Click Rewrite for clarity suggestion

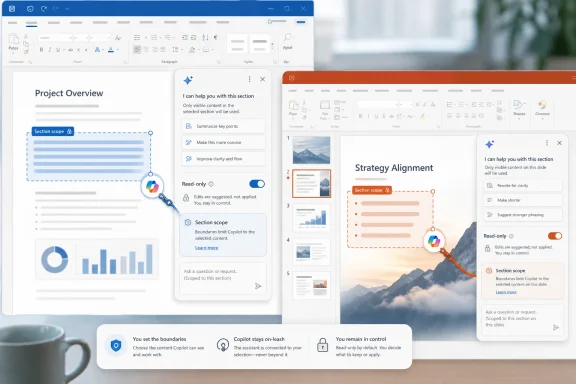[x=523, y=186]
